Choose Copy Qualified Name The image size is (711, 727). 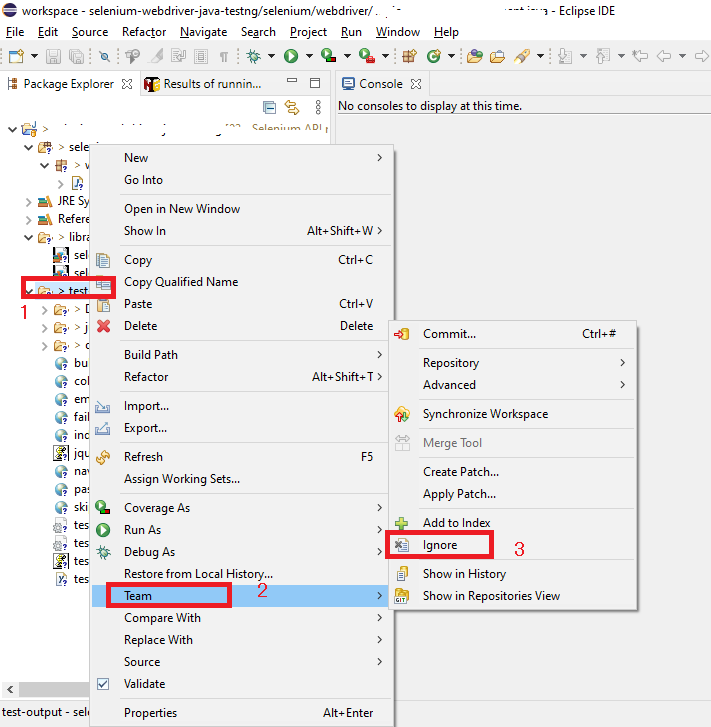click(x=240, y=282)
